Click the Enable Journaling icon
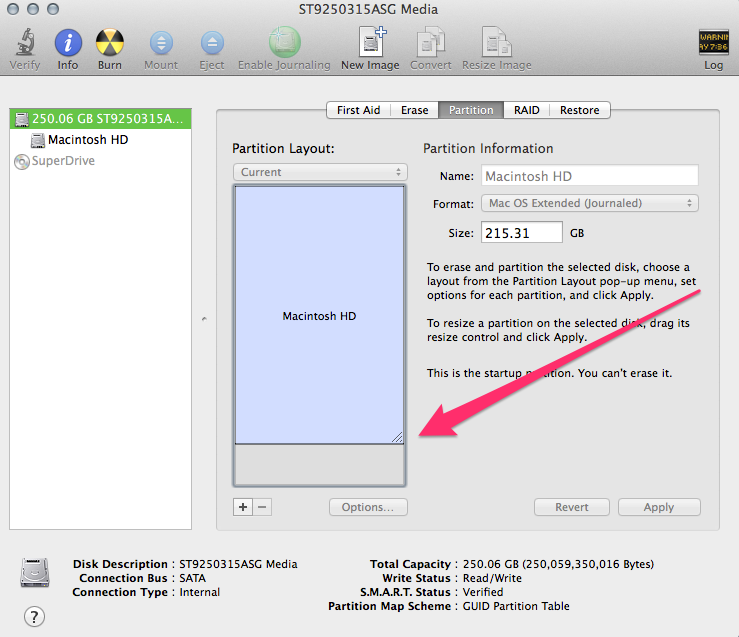This screenshot has height=637, width=739. pyautogui.click(x=285, y=42)
